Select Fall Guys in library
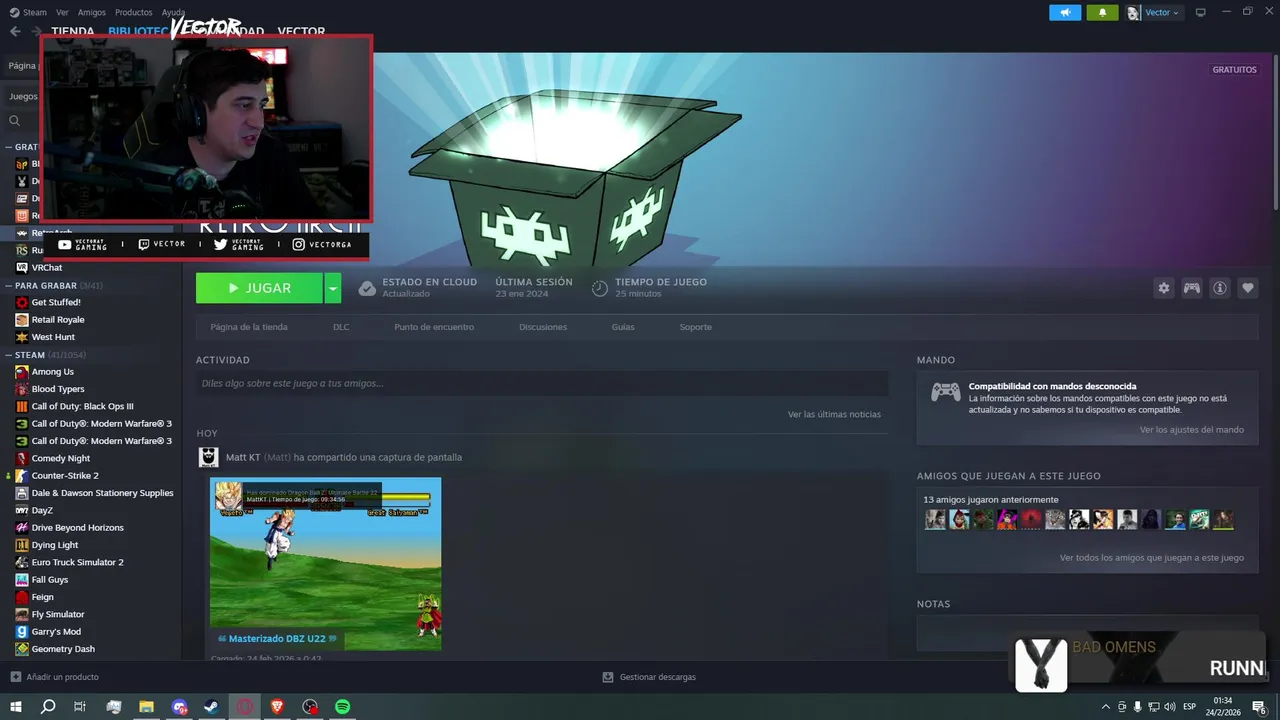This screenshot has width=1280, height=720. (50, 580)
